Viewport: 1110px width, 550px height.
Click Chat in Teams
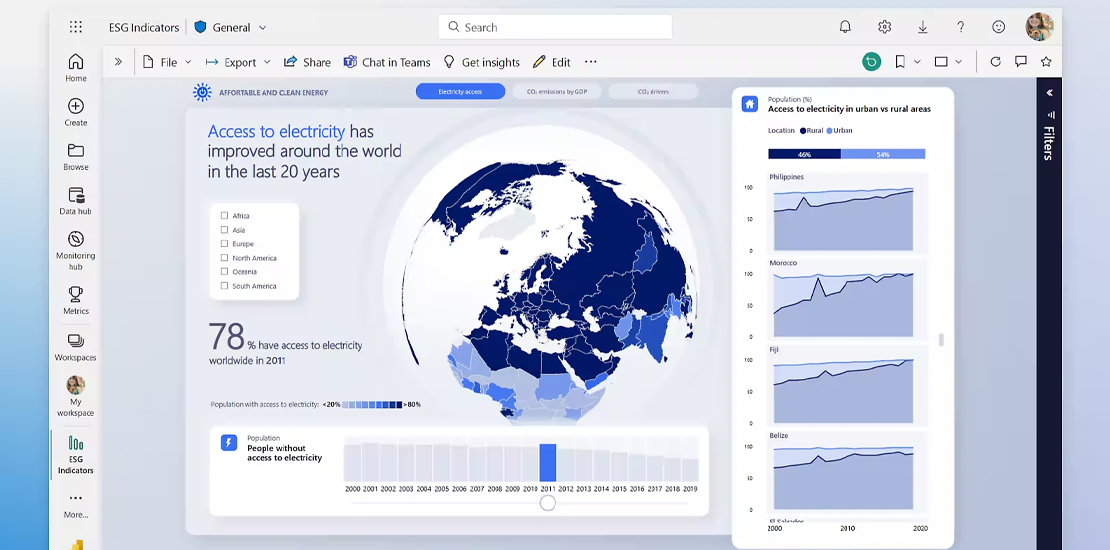tap(387, 62)
